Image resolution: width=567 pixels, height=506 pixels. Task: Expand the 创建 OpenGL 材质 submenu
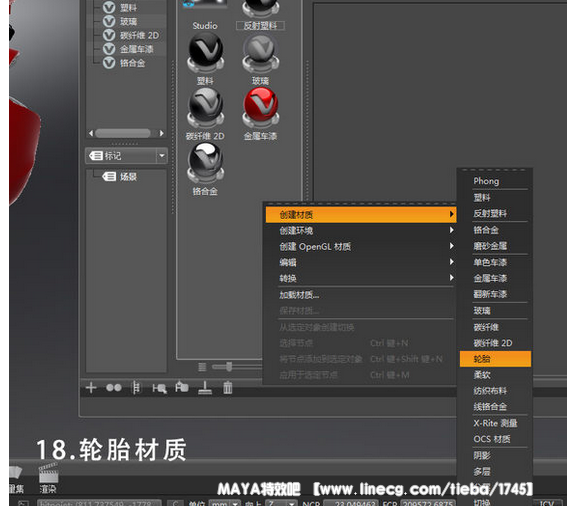[361, 246]
